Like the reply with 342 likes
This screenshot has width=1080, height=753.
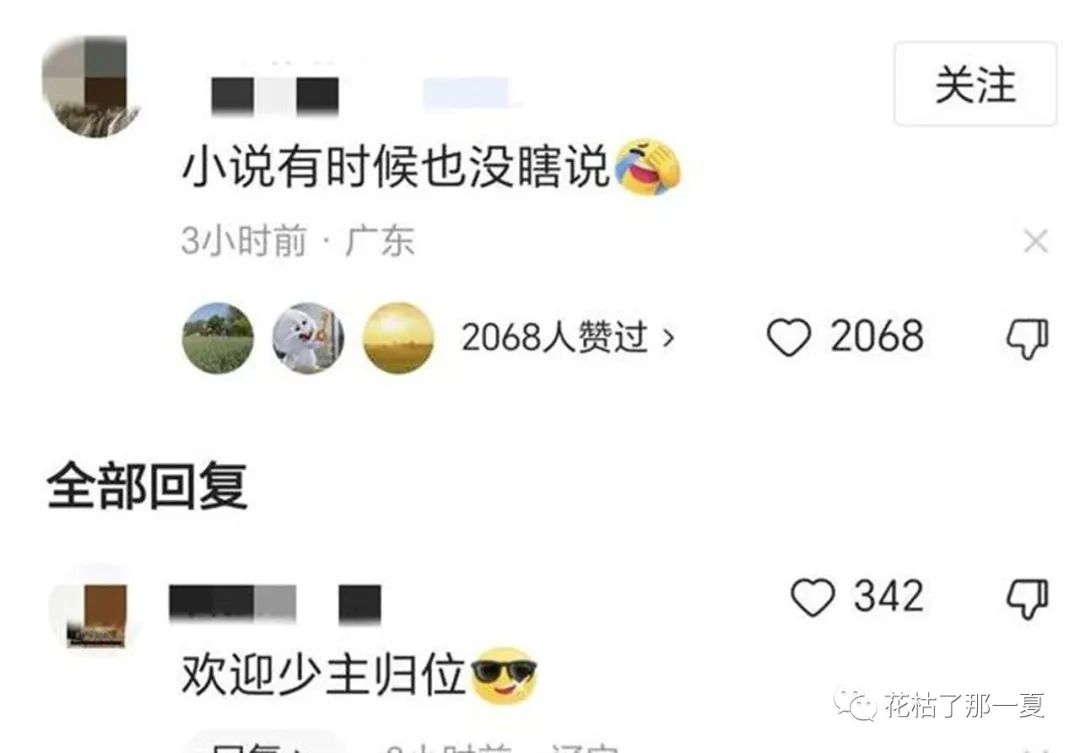click(x=813, y=597)
